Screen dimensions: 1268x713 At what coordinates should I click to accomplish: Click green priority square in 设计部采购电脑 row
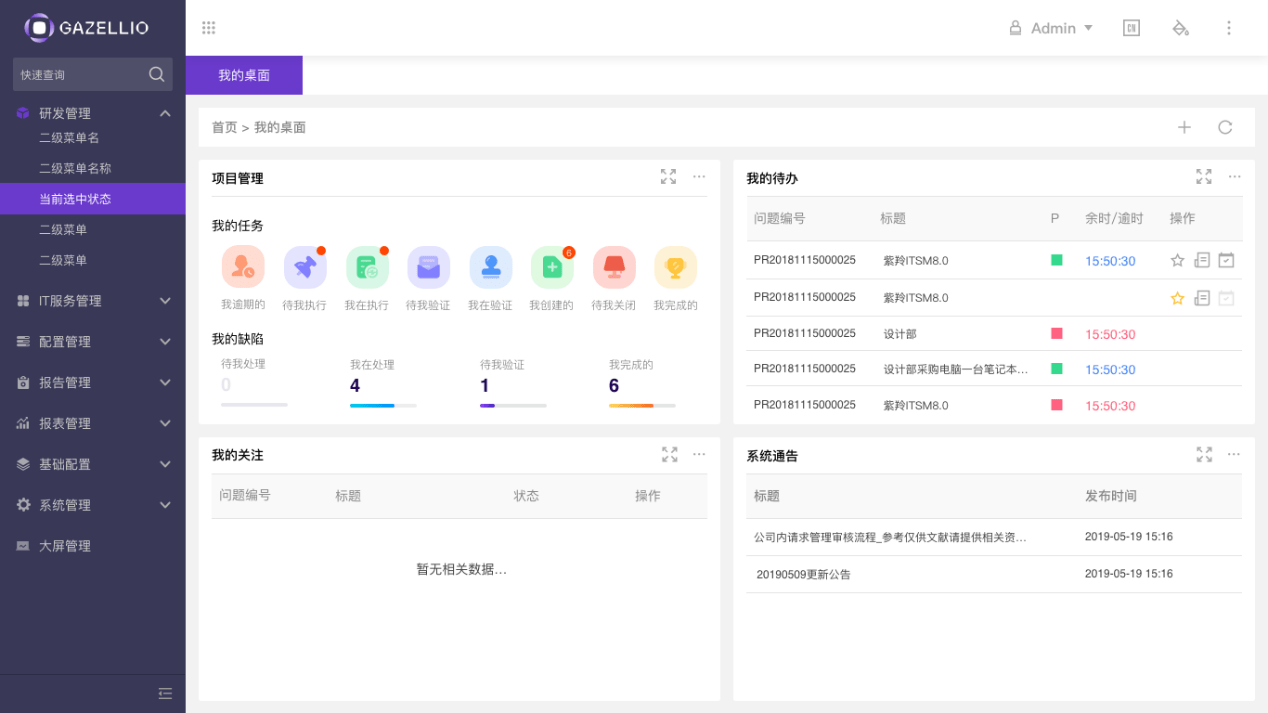[x=1056, y=368]
